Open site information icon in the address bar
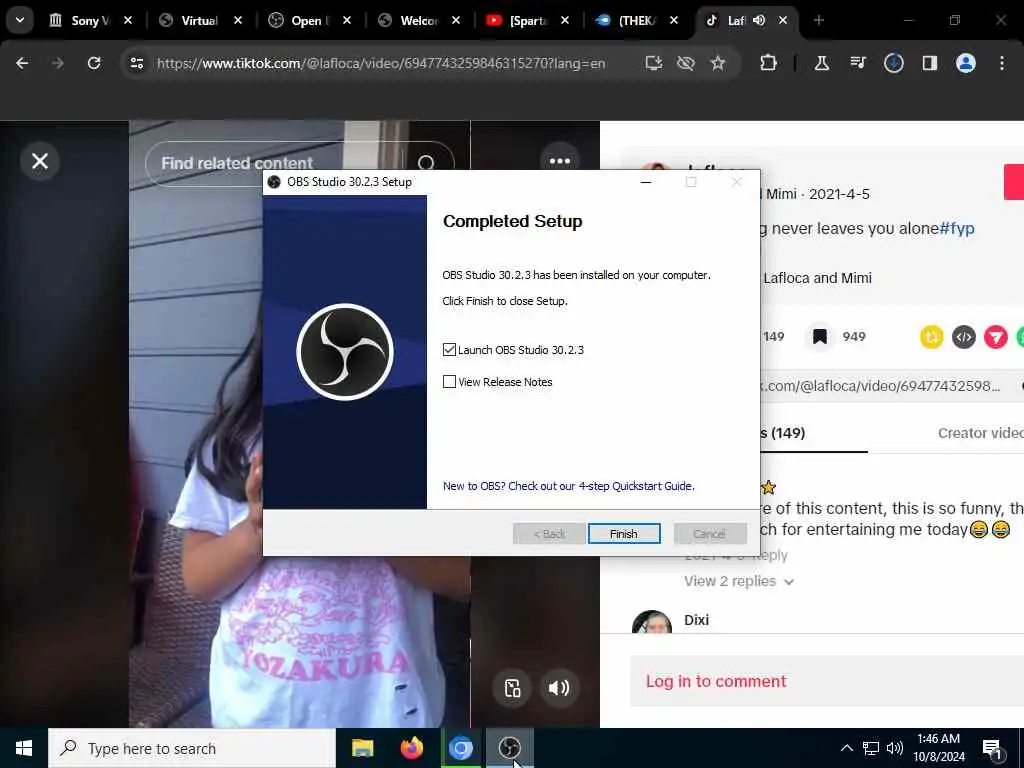The image size is (1024, 768). (136, 63)
